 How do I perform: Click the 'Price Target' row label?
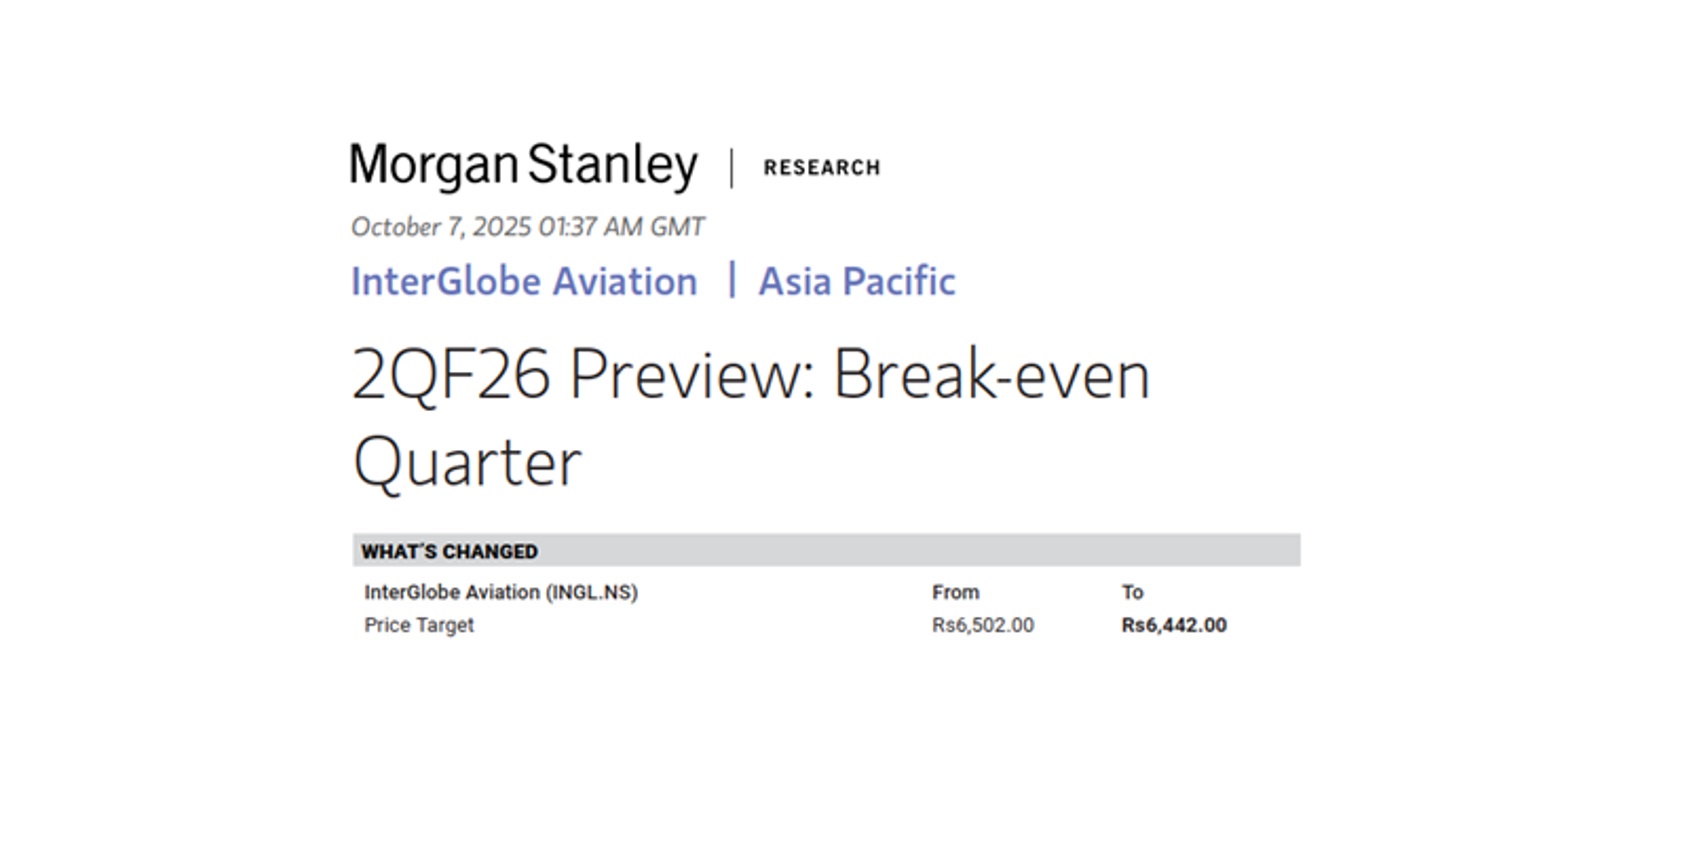419,625
